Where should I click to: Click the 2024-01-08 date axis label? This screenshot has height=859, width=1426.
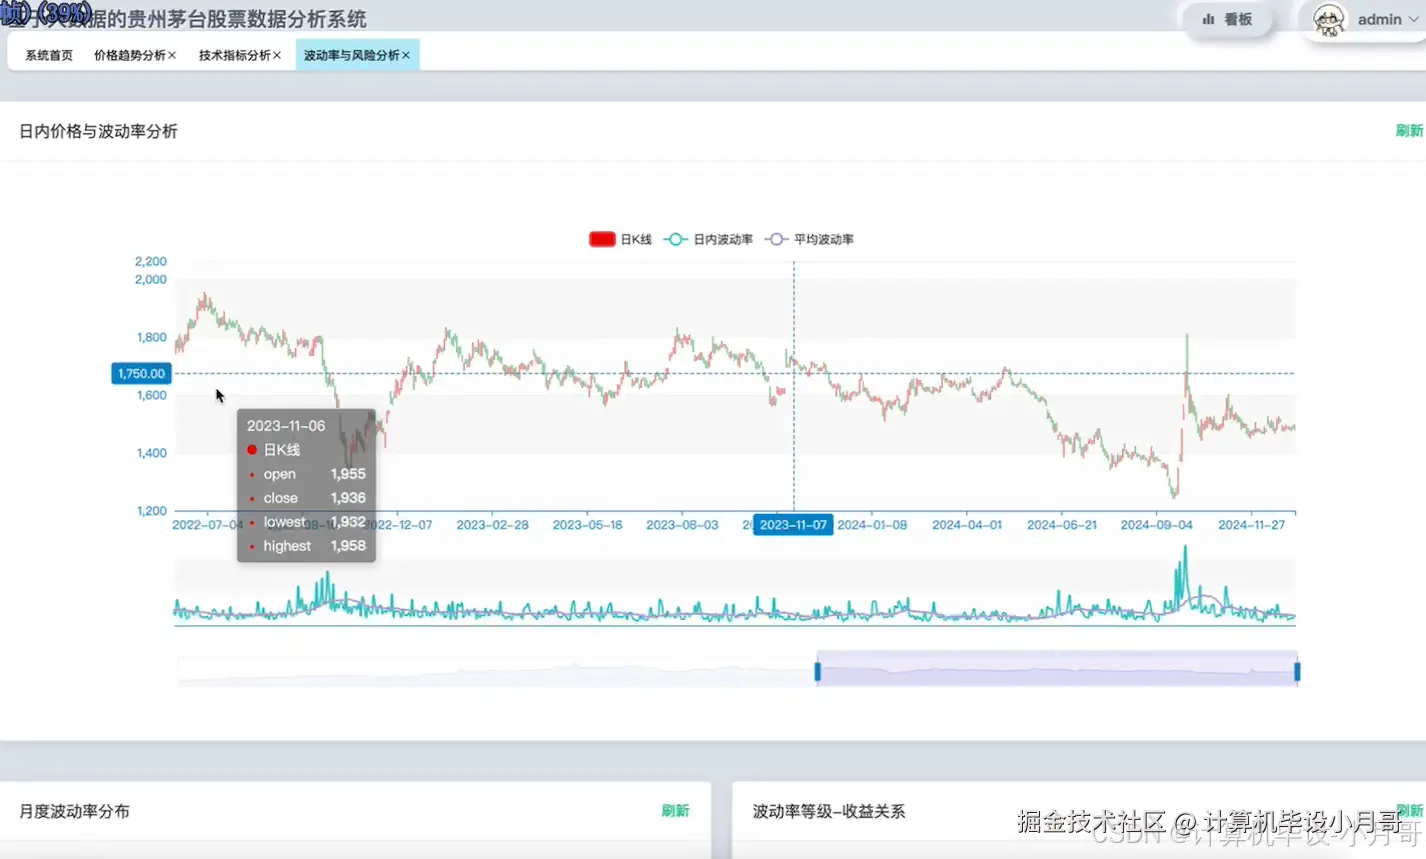point(872,525)
